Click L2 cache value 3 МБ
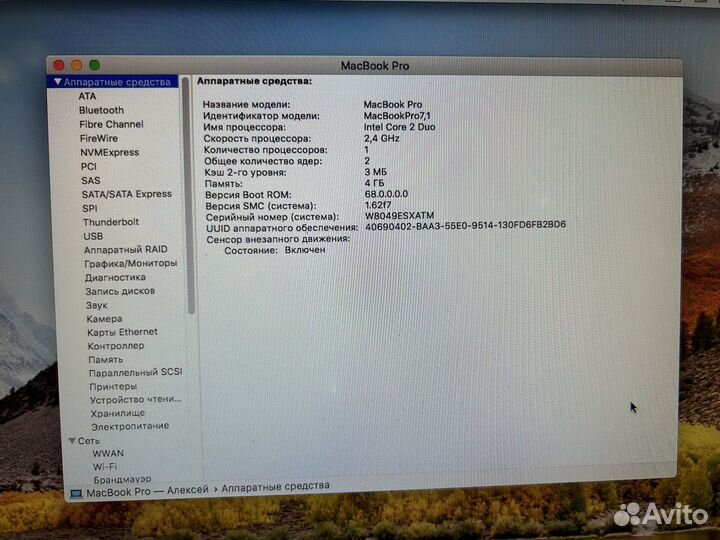The image size is (720, 540). [x=376, y=172]
